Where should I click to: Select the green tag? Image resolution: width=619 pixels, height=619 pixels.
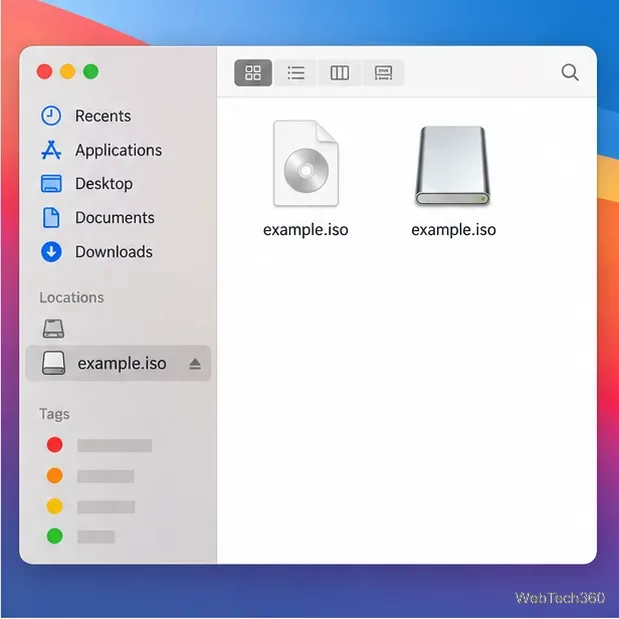tap(54, 536)
